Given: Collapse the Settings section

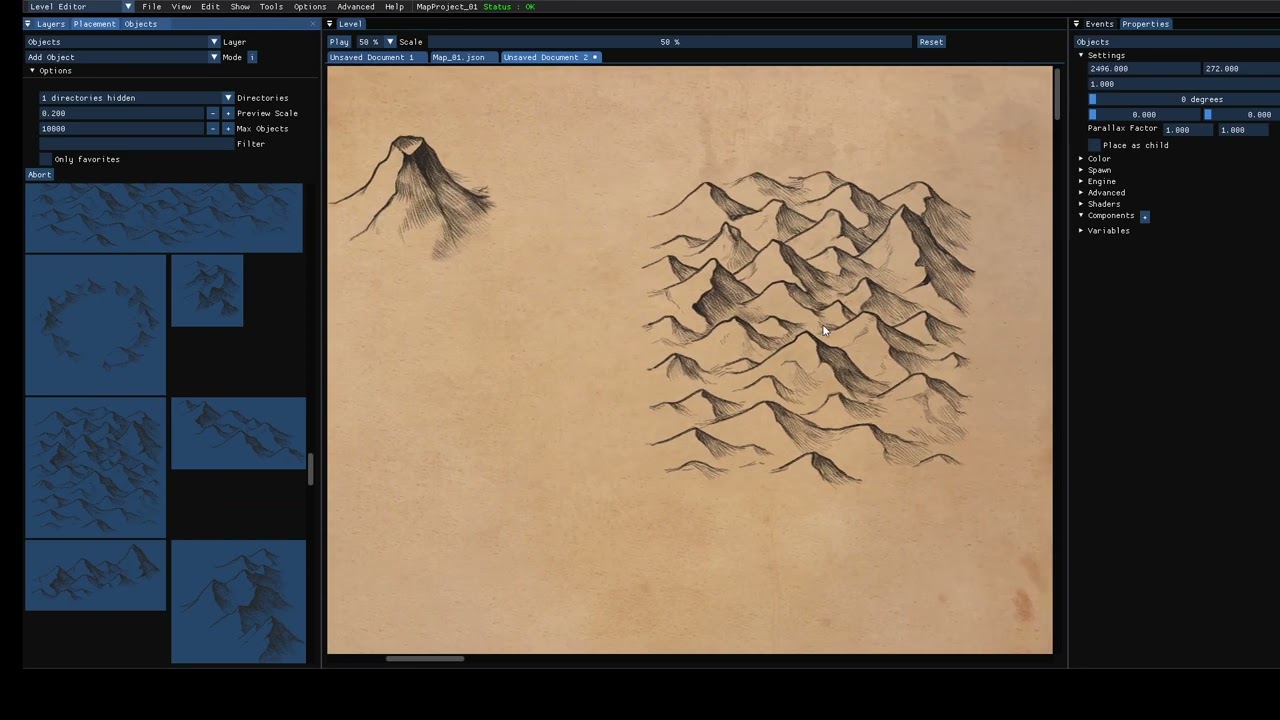Looking at the screenshot, I should [x=1081, y=55].
